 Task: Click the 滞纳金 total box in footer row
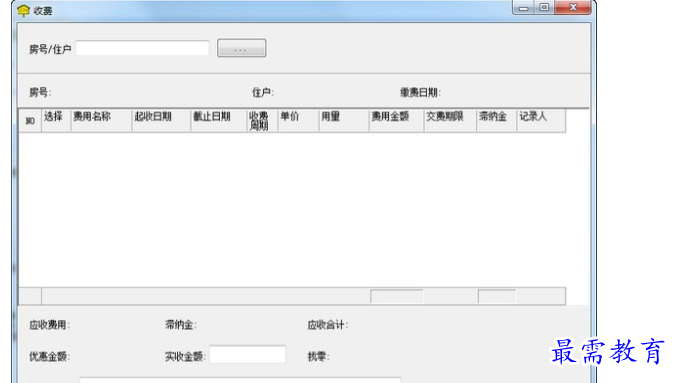tap(497, 296)
